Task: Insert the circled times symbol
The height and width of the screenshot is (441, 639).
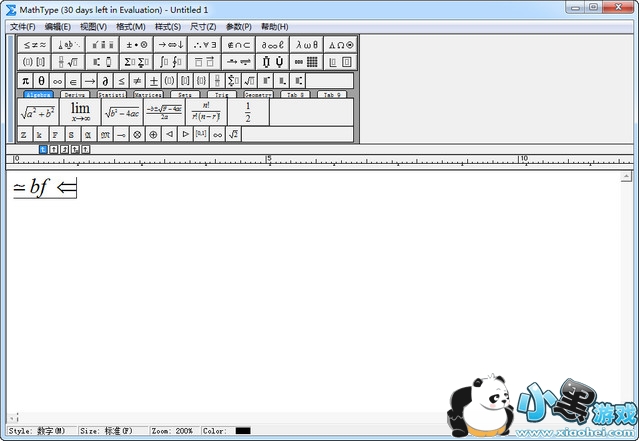Action: pos(137,134)
